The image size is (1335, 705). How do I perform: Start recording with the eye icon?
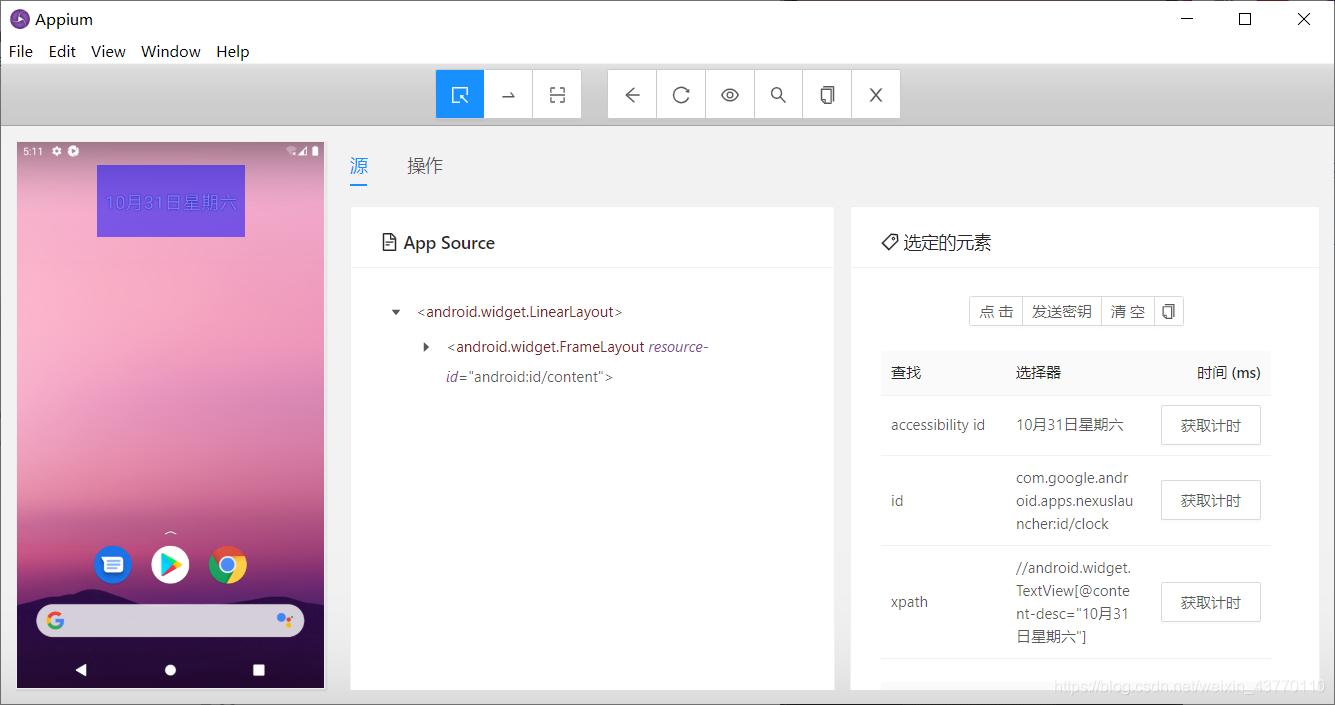pyautogui.click(x=730, y=95)
